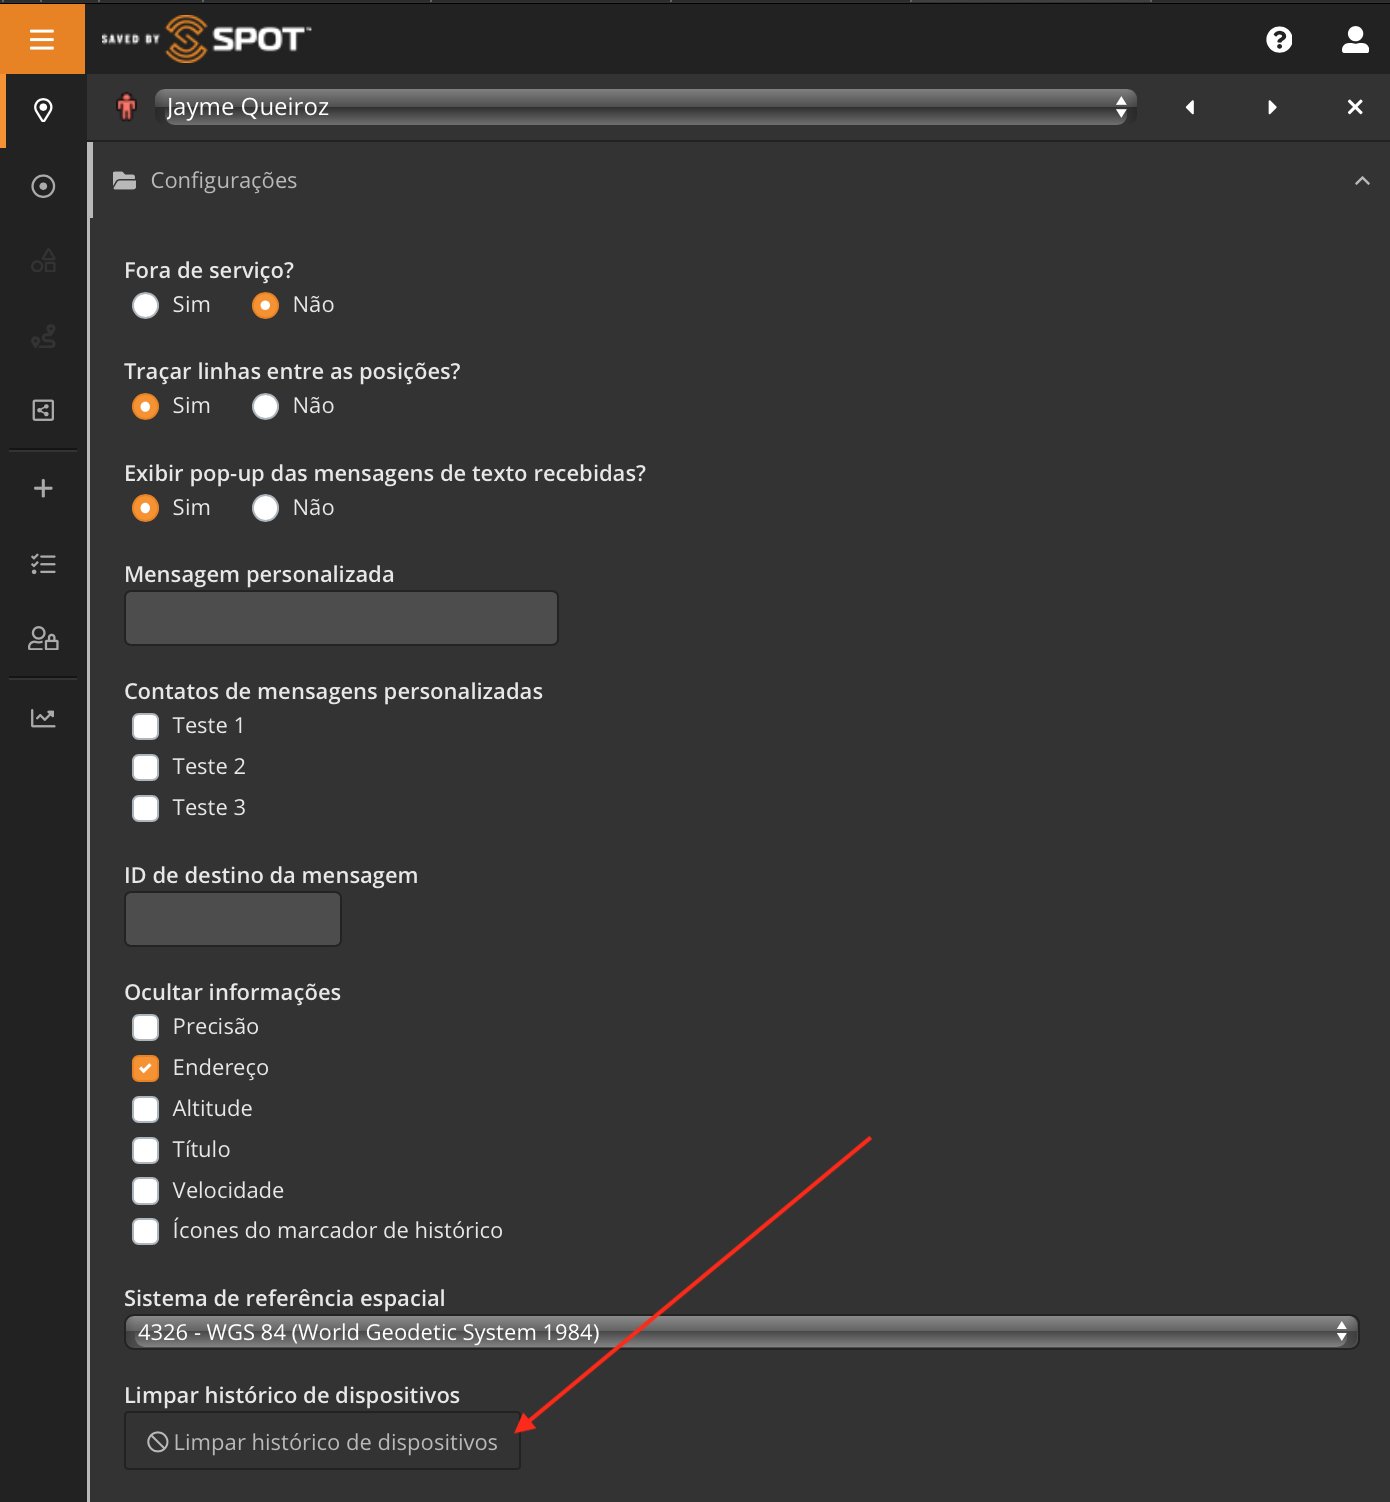
Task: Click Limpar histórico de dispositivos button
Action: 322,1441
